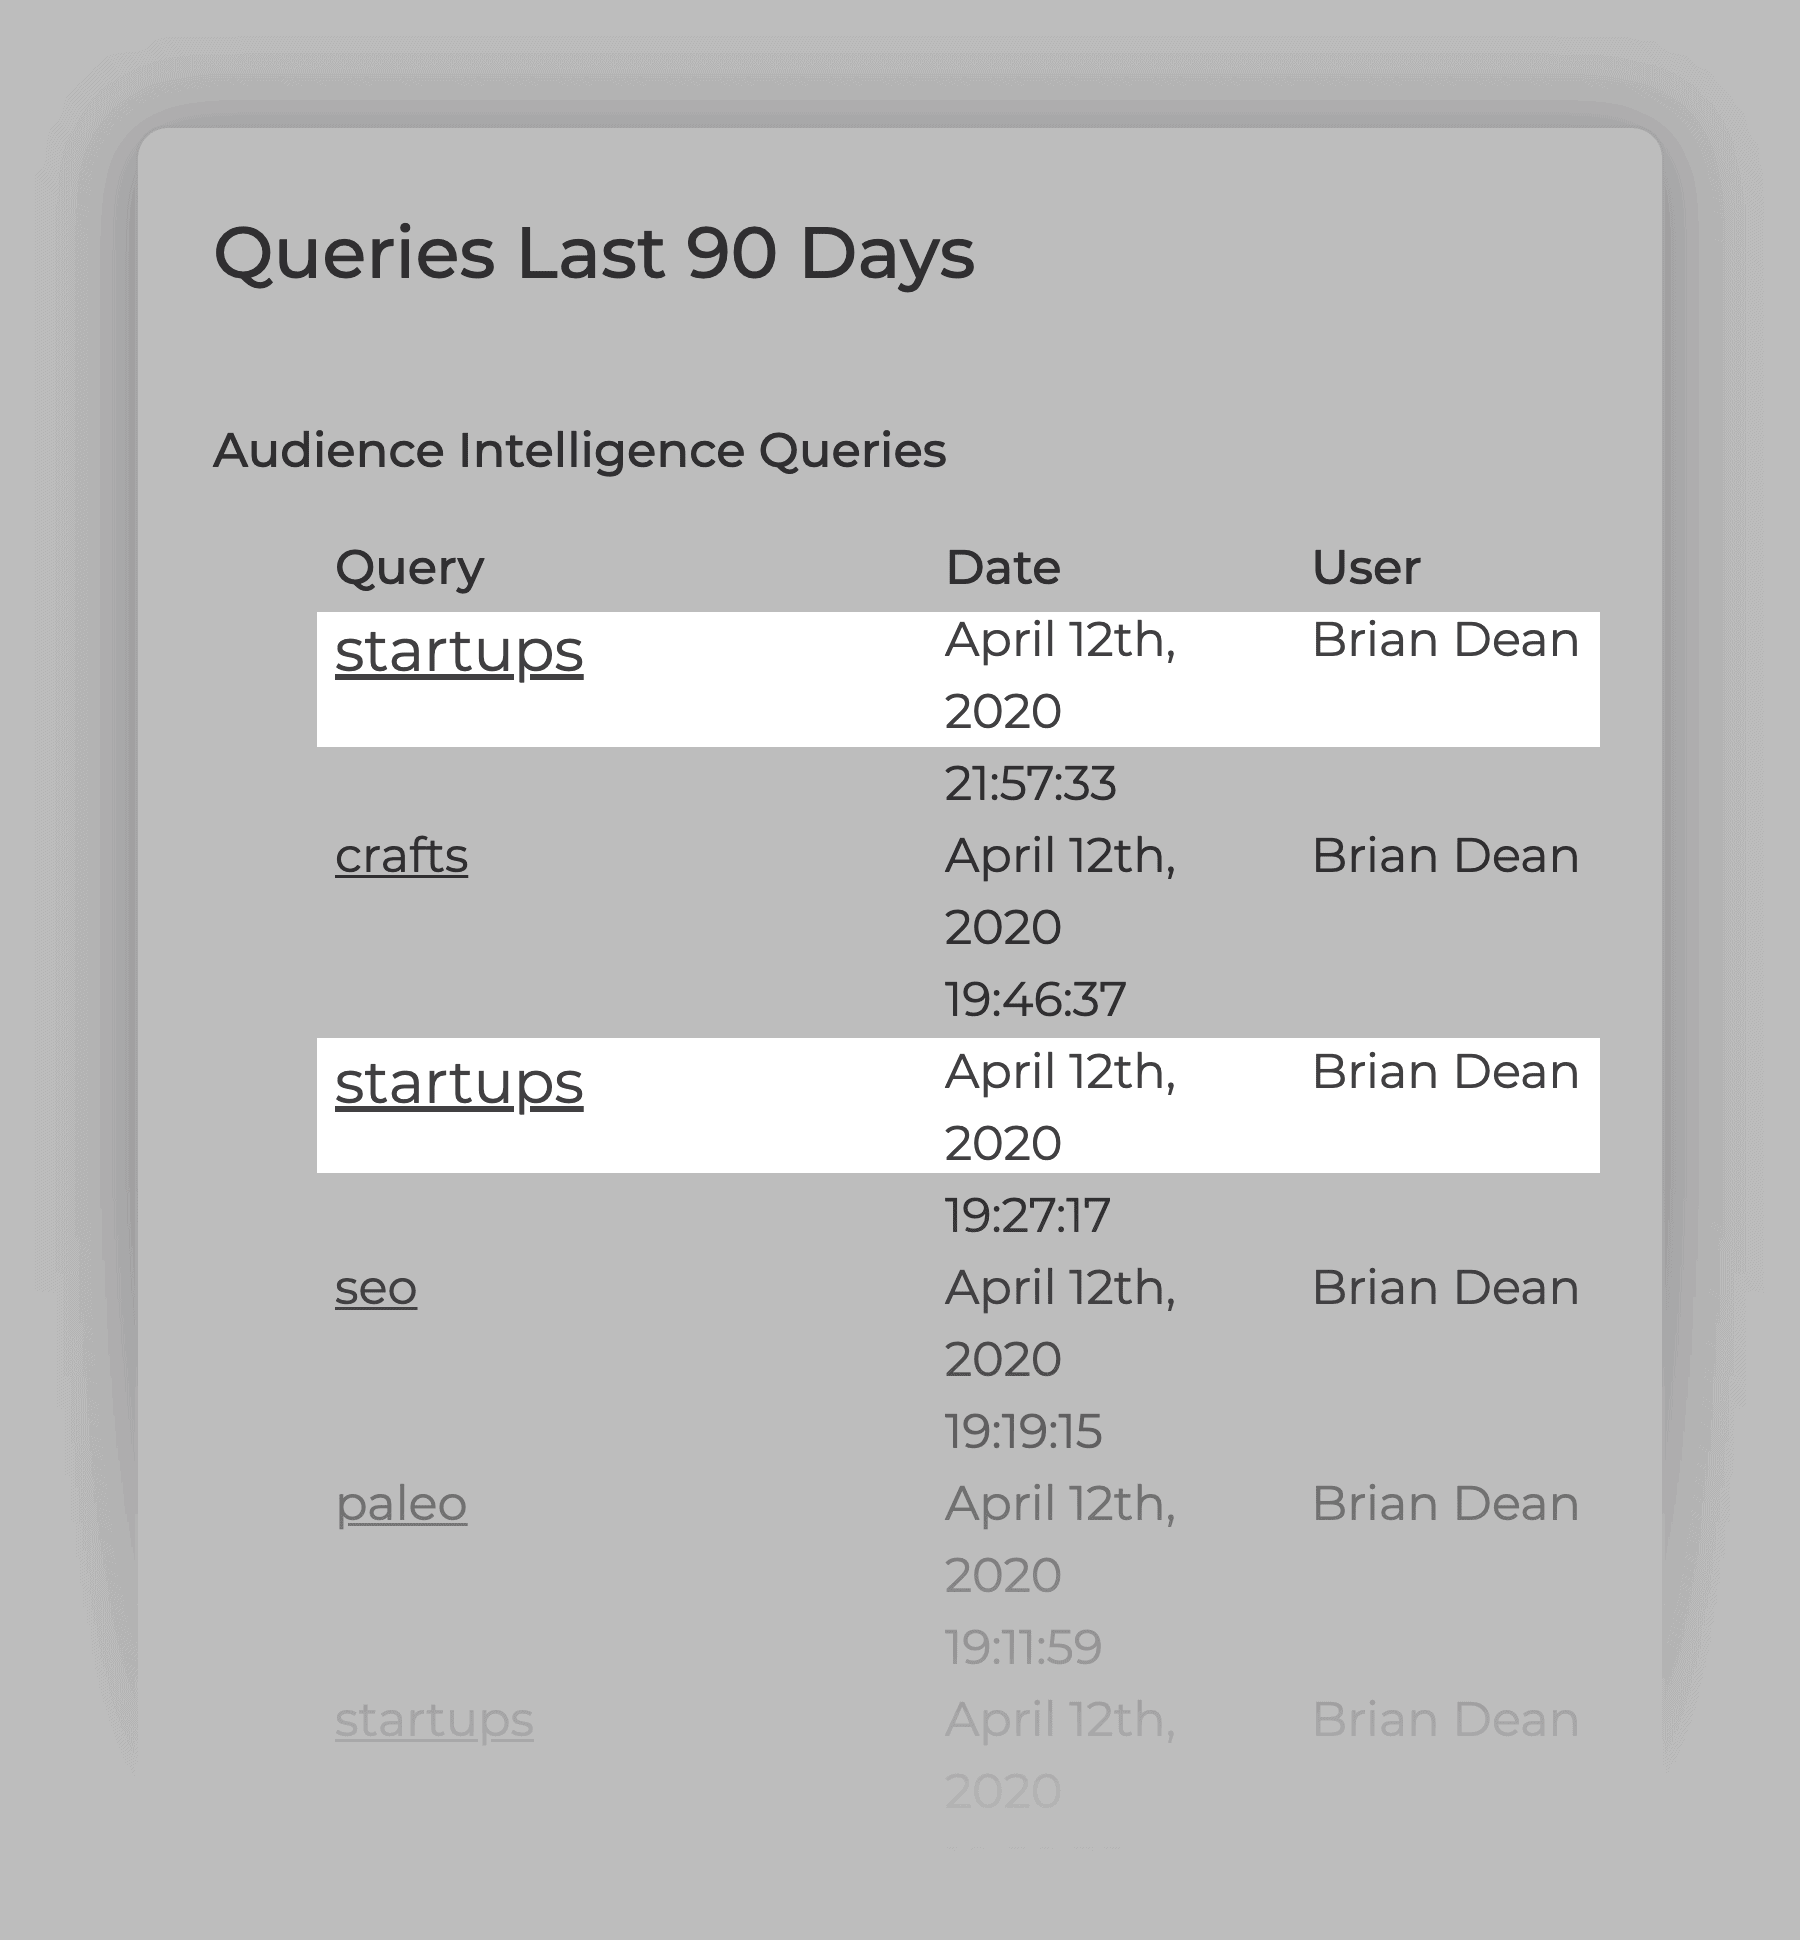Open the startups query logged at 19:27:17
This screenshot has height=1940, width=1800.
[x=459, y=1085]
